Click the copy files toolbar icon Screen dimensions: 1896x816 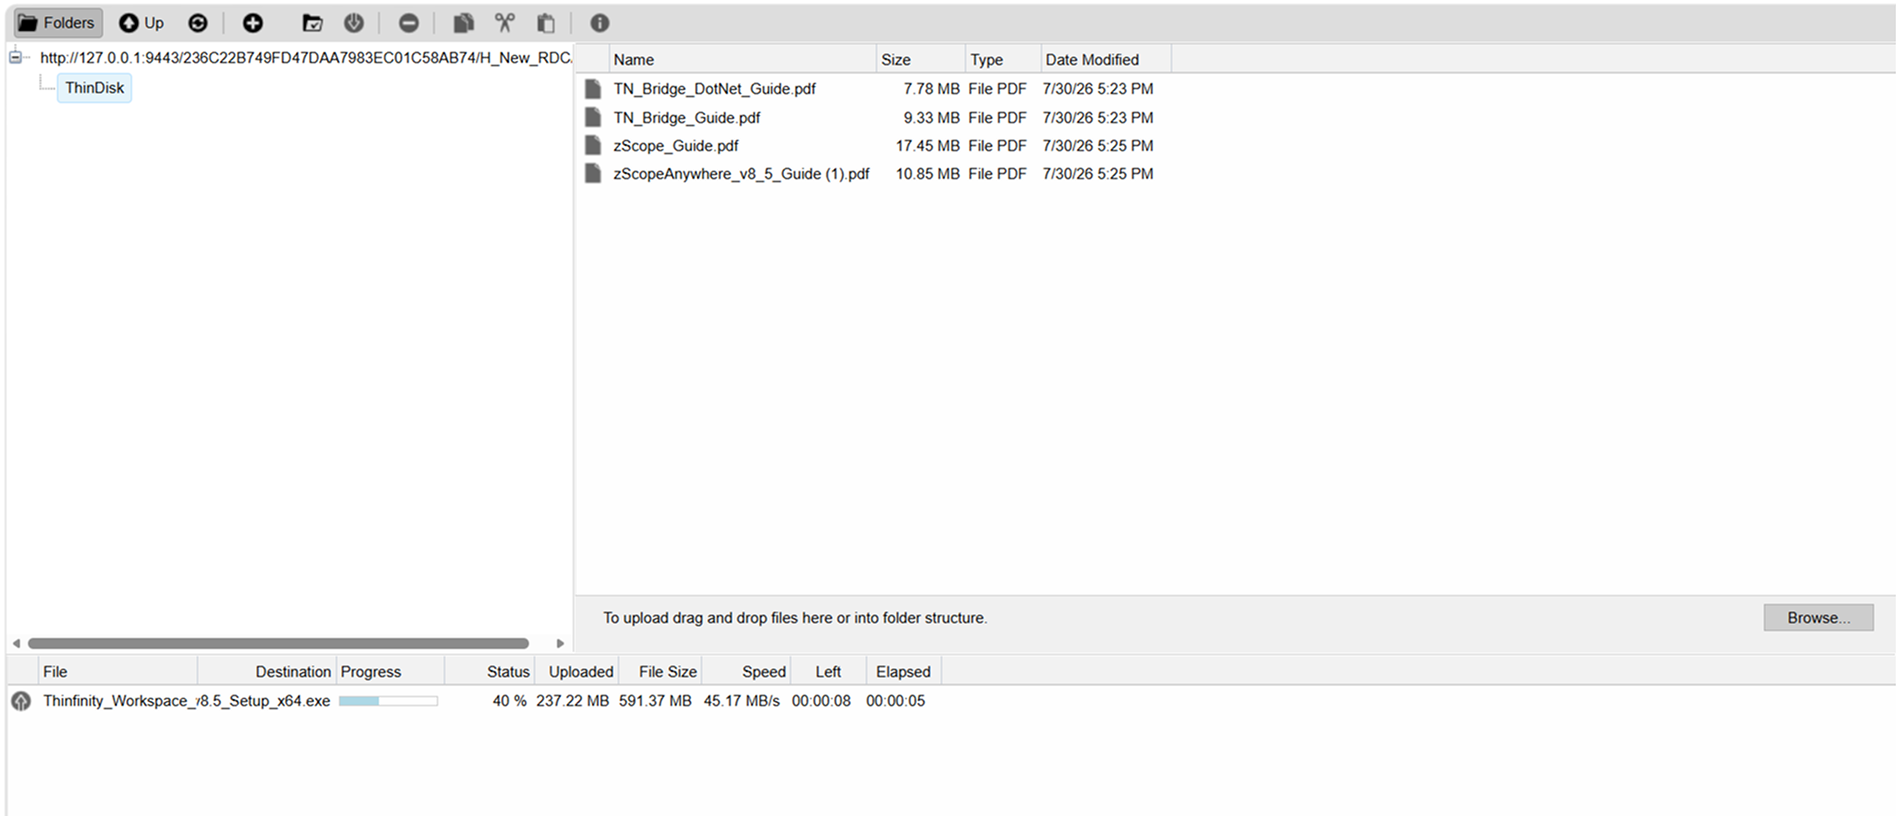pyautogui.click(x=464, y=23)
